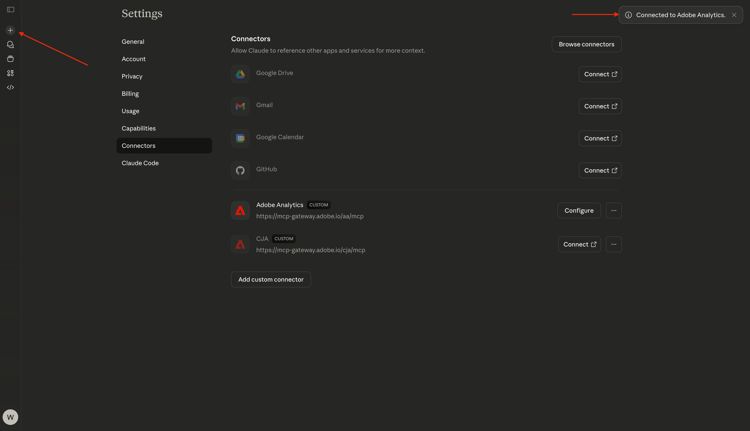Open the user avatar W menu
750x431 pixels.
11,417
